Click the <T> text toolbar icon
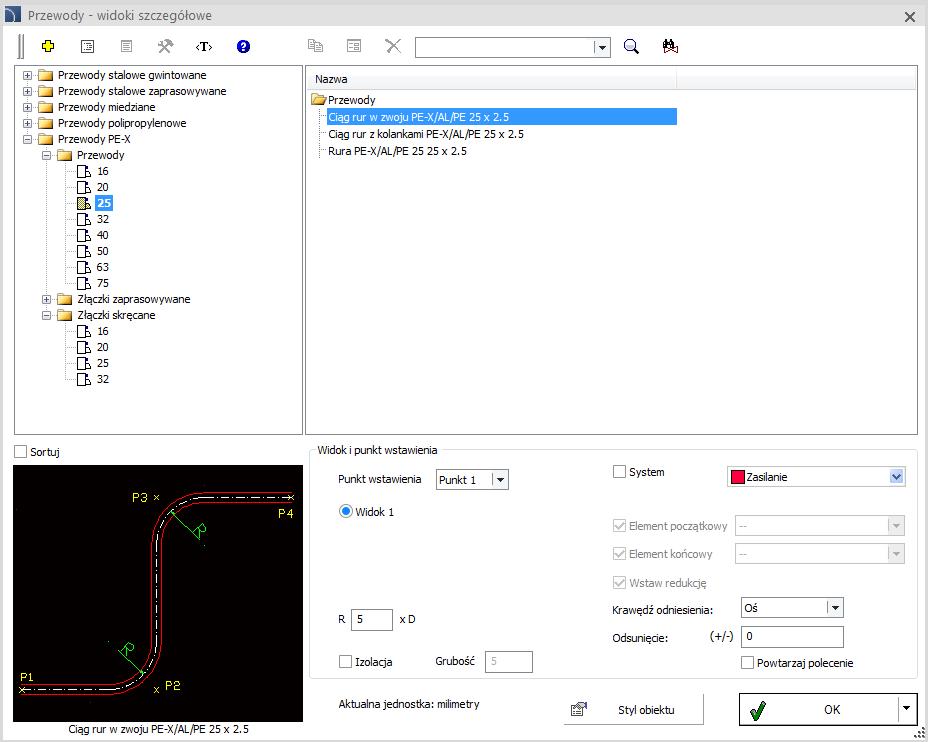928x742 pixels. 204,46
